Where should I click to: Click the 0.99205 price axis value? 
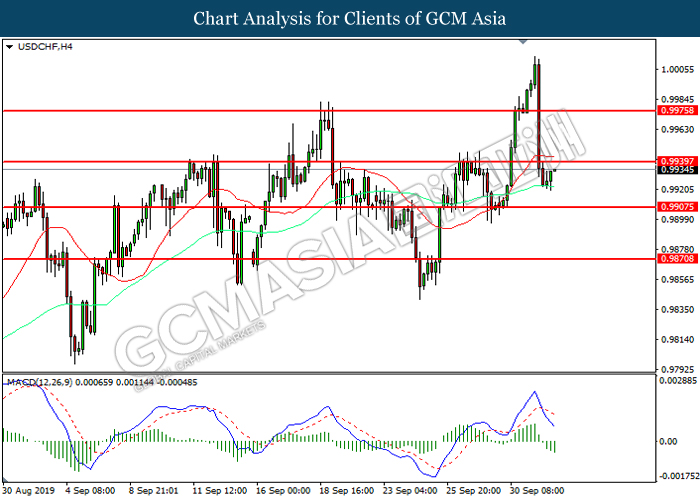click(x=678, y=190)
